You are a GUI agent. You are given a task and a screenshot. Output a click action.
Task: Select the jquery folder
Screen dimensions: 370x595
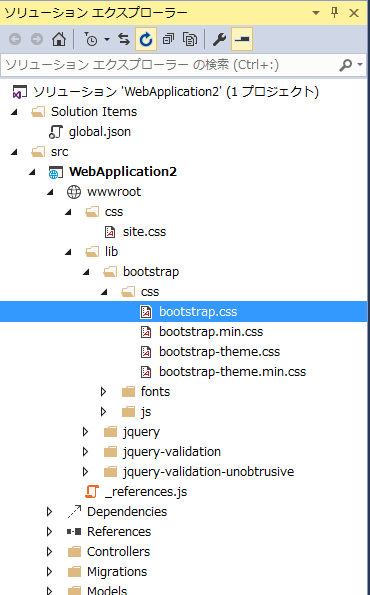pyautogui.click(x=141, y=433)
